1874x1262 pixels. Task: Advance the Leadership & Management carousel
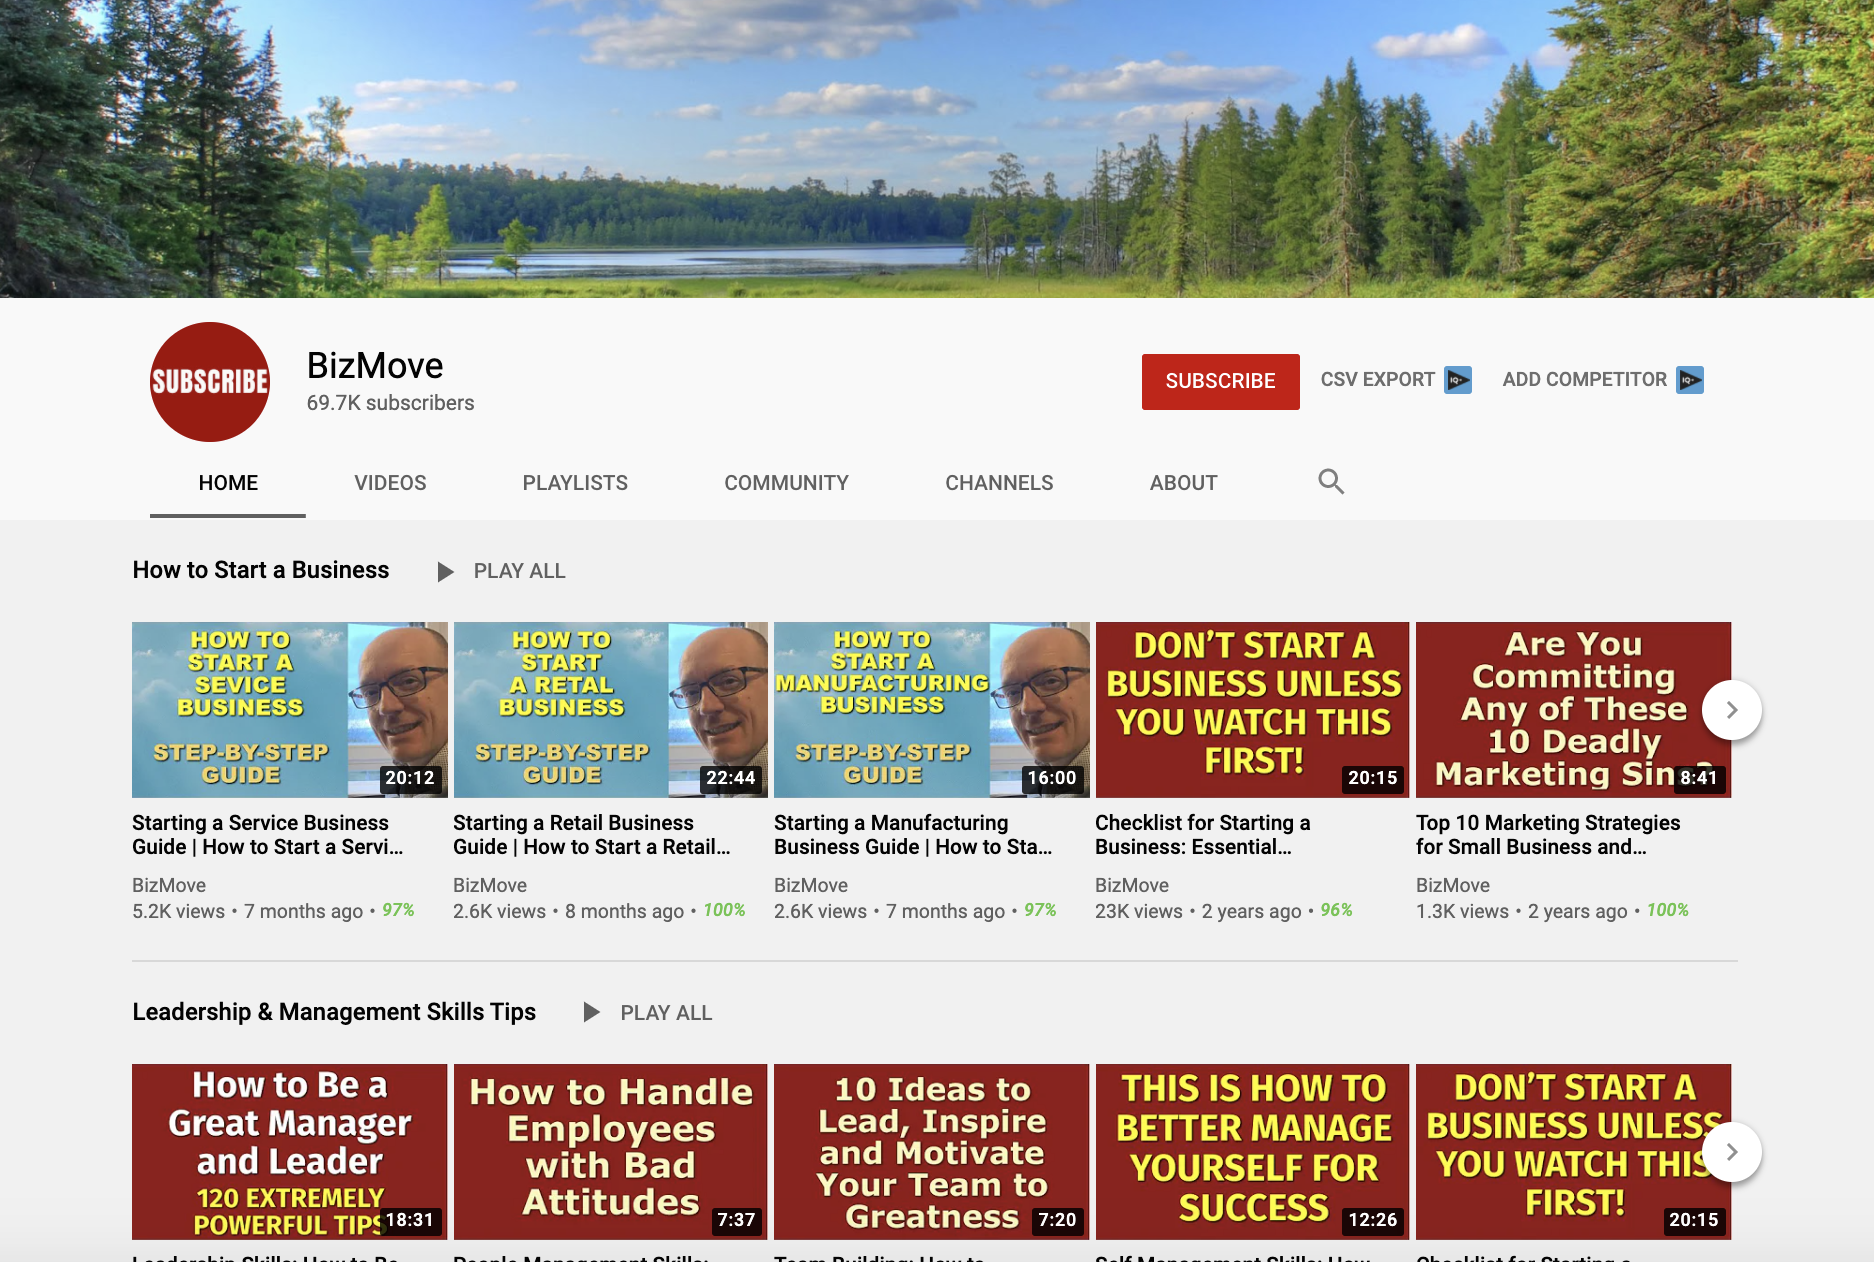[1732, 1152]
